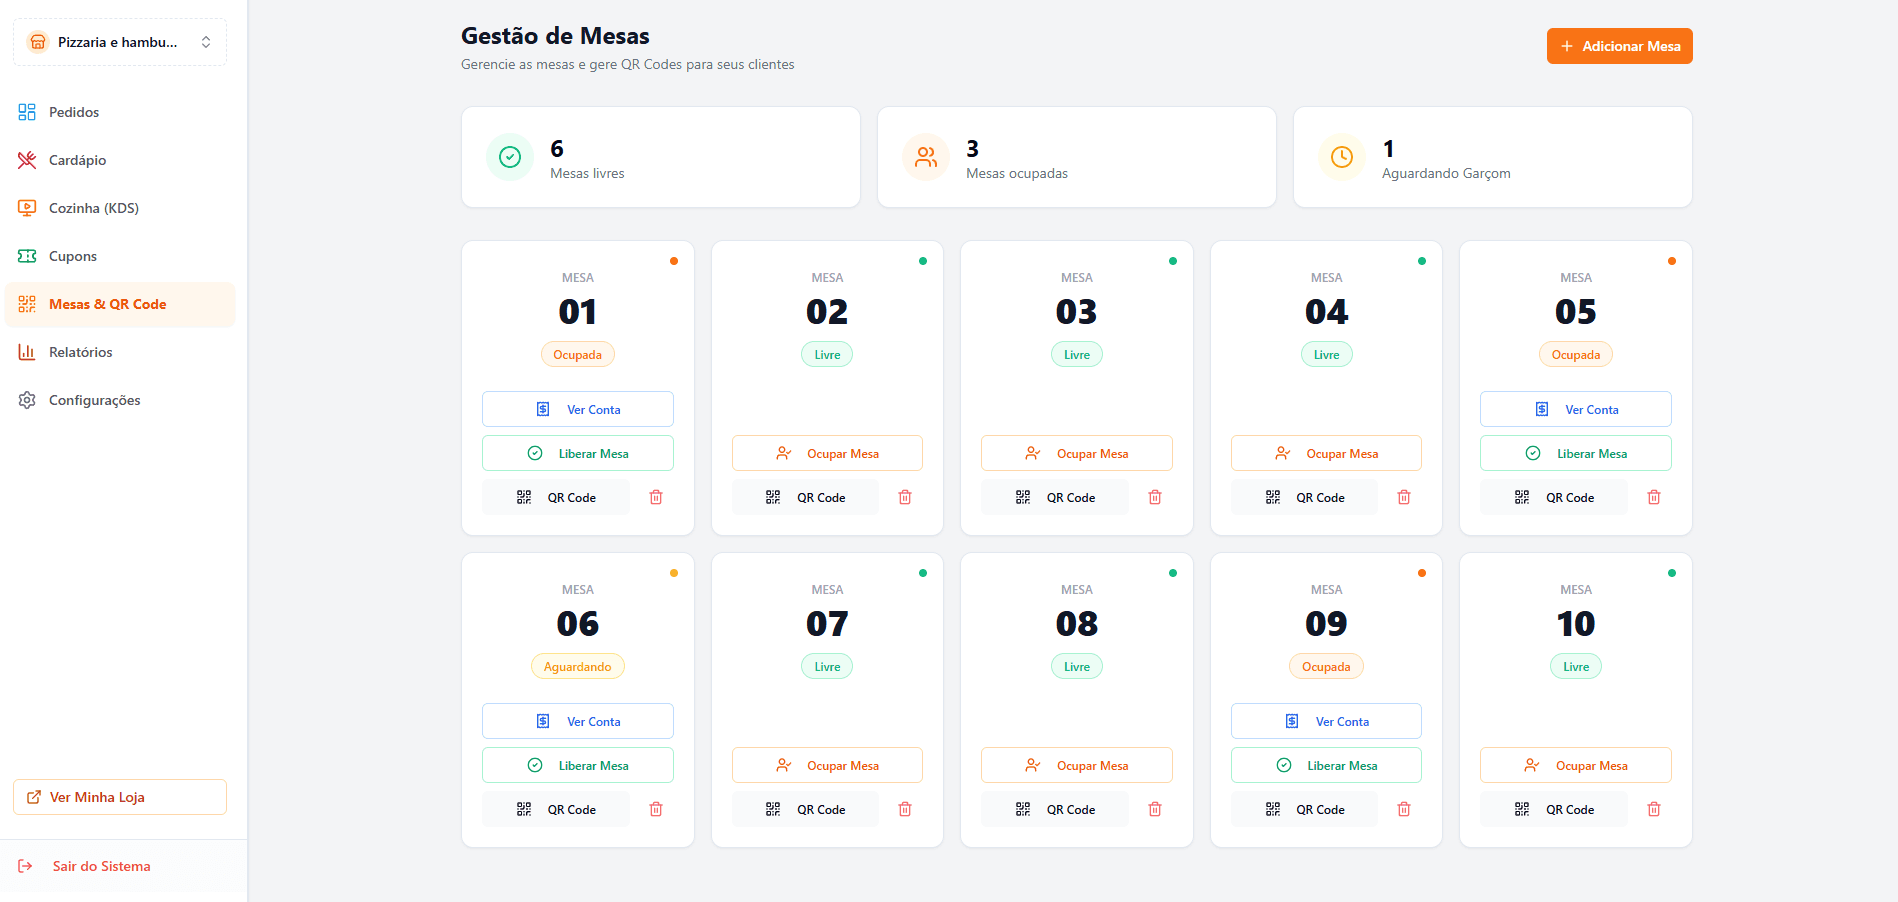Click the Configurações gear icon

[x=27, y=400]
